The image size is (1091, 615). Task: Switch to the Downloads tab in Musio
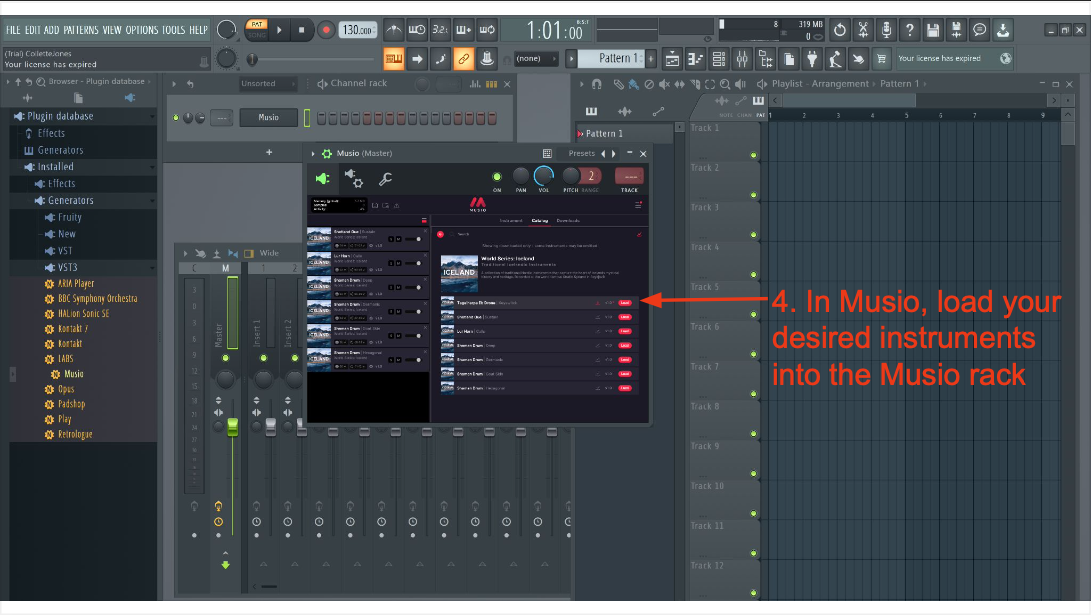coord(568,220)
